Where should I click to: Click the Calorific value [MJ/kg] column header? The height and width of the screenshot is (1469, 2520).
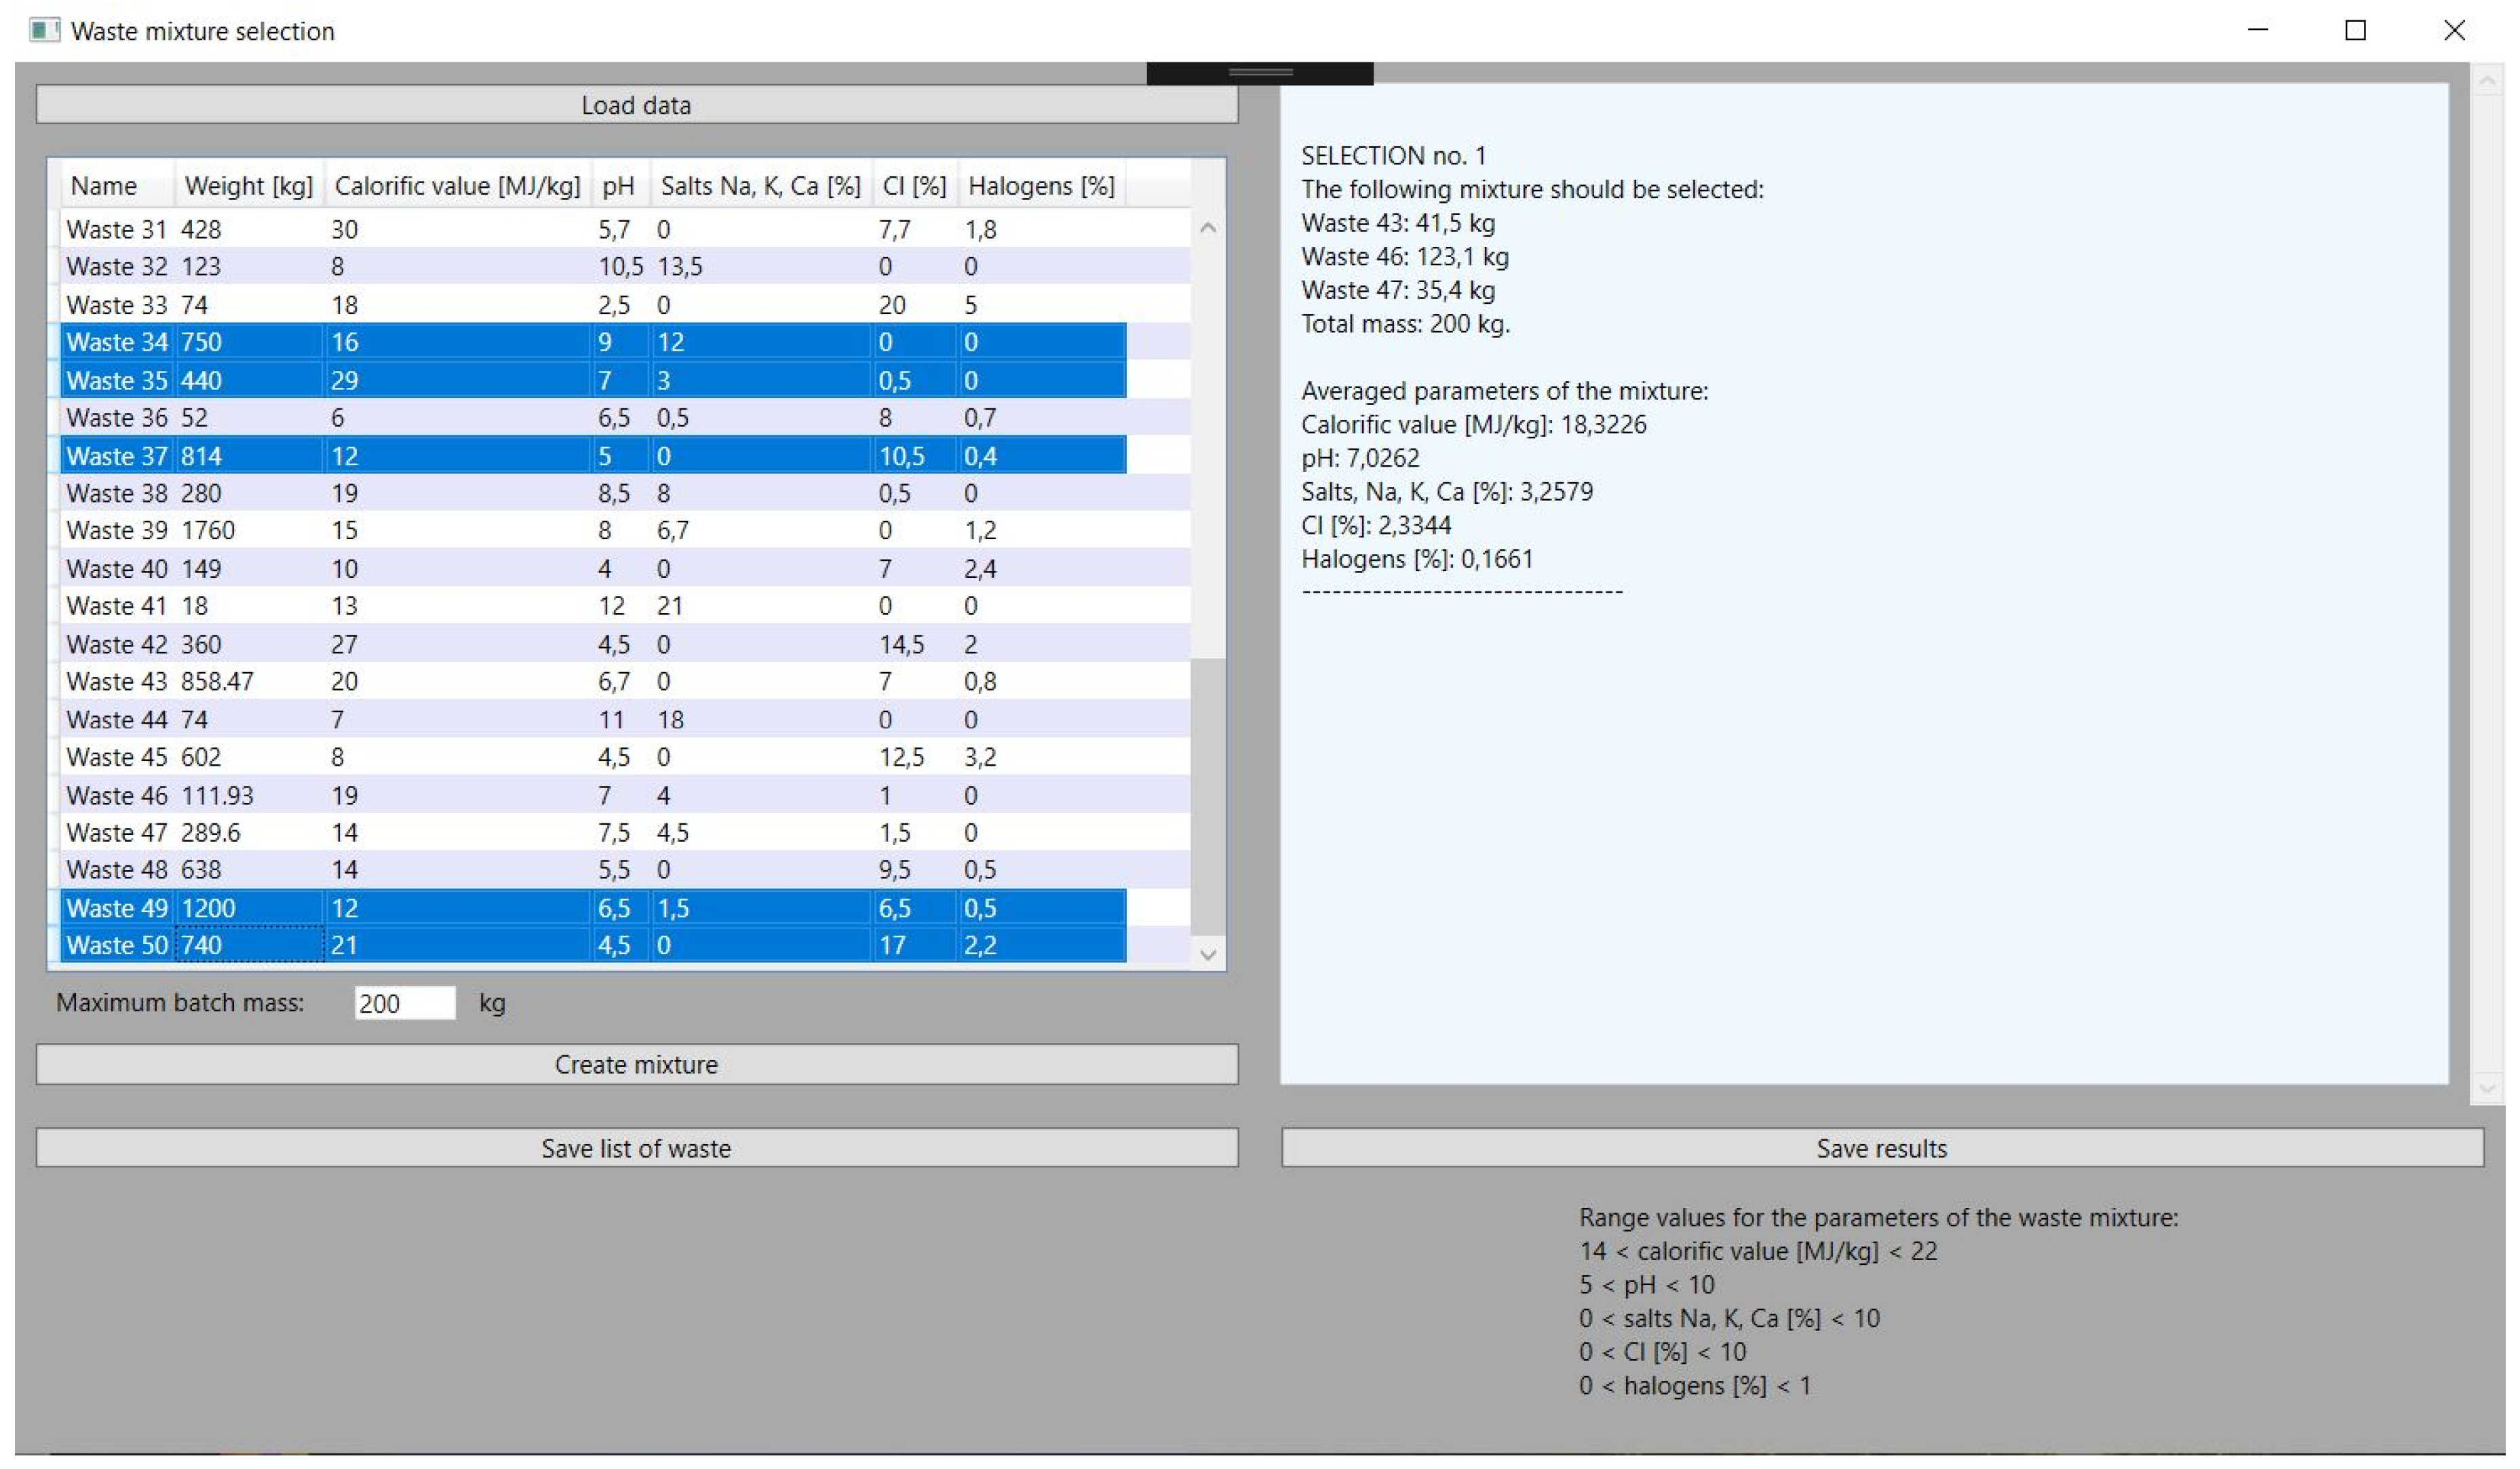(x=457, y=186)
